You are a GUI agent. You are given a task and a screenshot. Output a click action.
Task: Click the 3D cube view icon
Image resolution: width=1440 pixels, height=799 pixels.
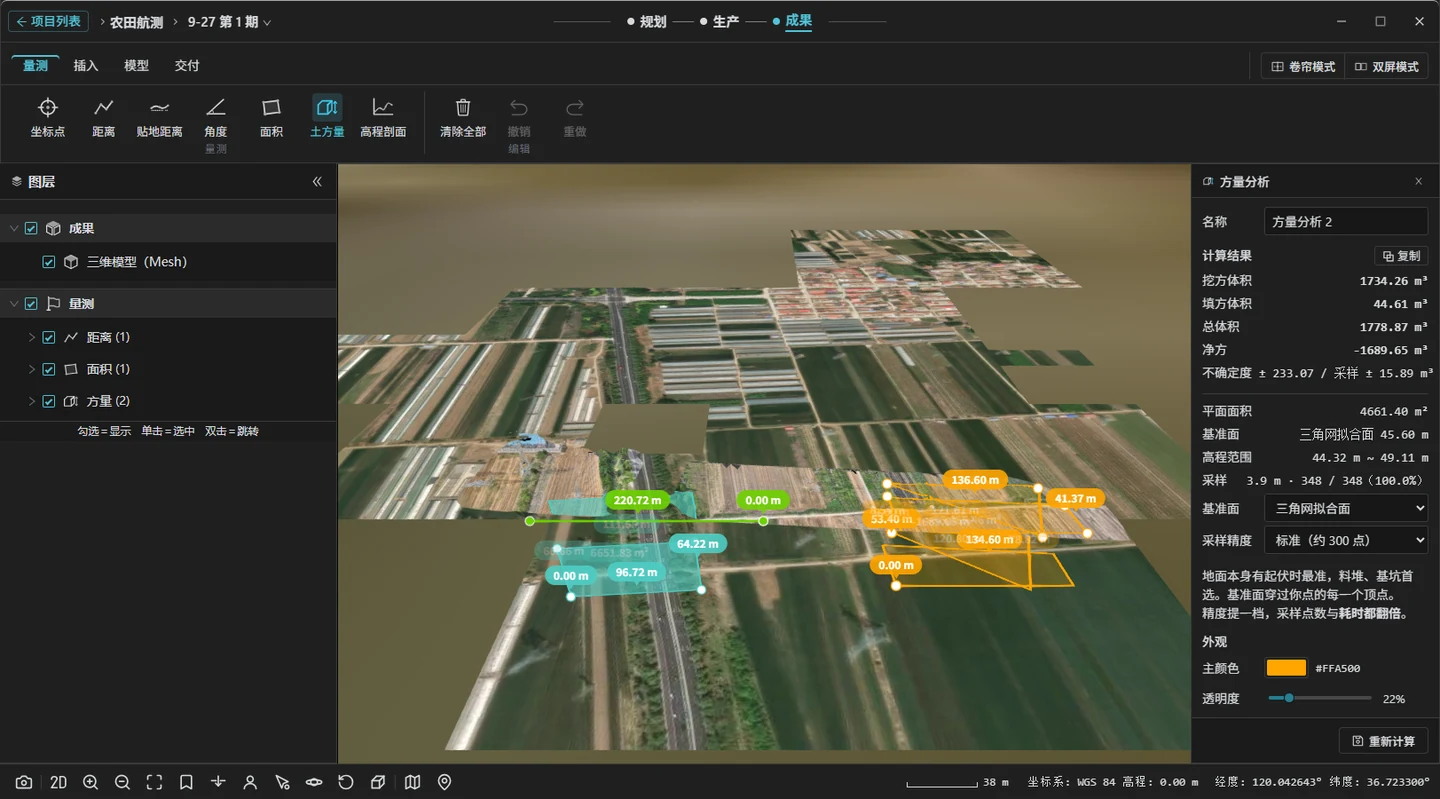[378, 782]
